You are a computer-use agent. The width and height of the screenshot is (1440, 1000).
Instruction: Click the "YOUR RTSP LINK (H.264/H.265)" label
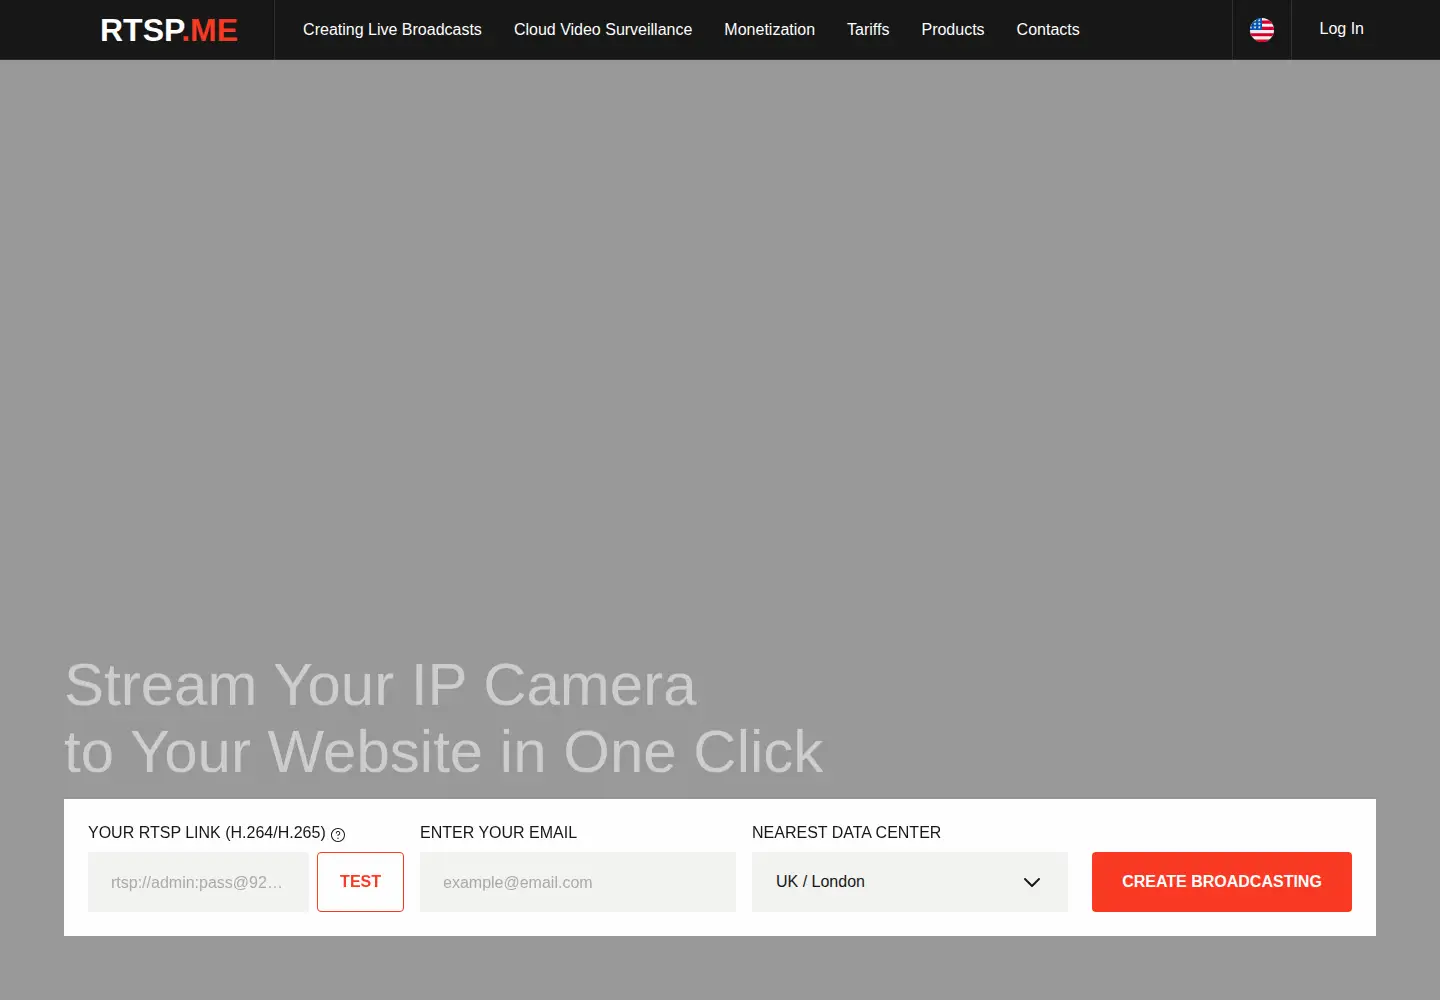pyautogui.click(x=207, y=833)
